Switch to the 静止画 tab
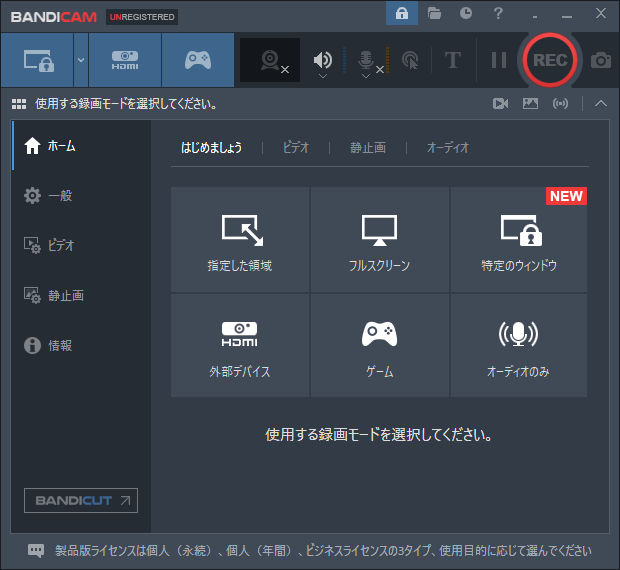The height and width of the screenshot is (570, 620). pyautogui.click(x=368, y=147)
